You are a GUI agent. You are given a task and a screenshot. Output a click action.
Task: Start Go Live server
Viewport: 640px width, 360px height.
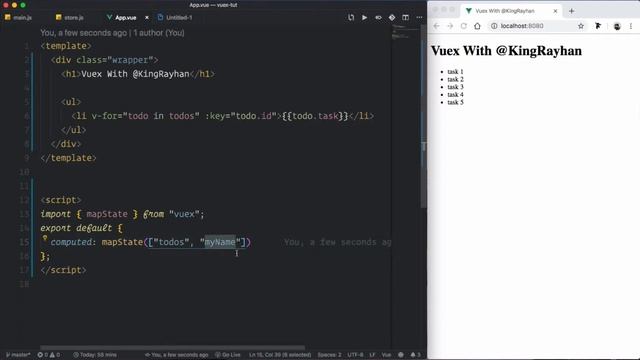(x=228, y=355)
